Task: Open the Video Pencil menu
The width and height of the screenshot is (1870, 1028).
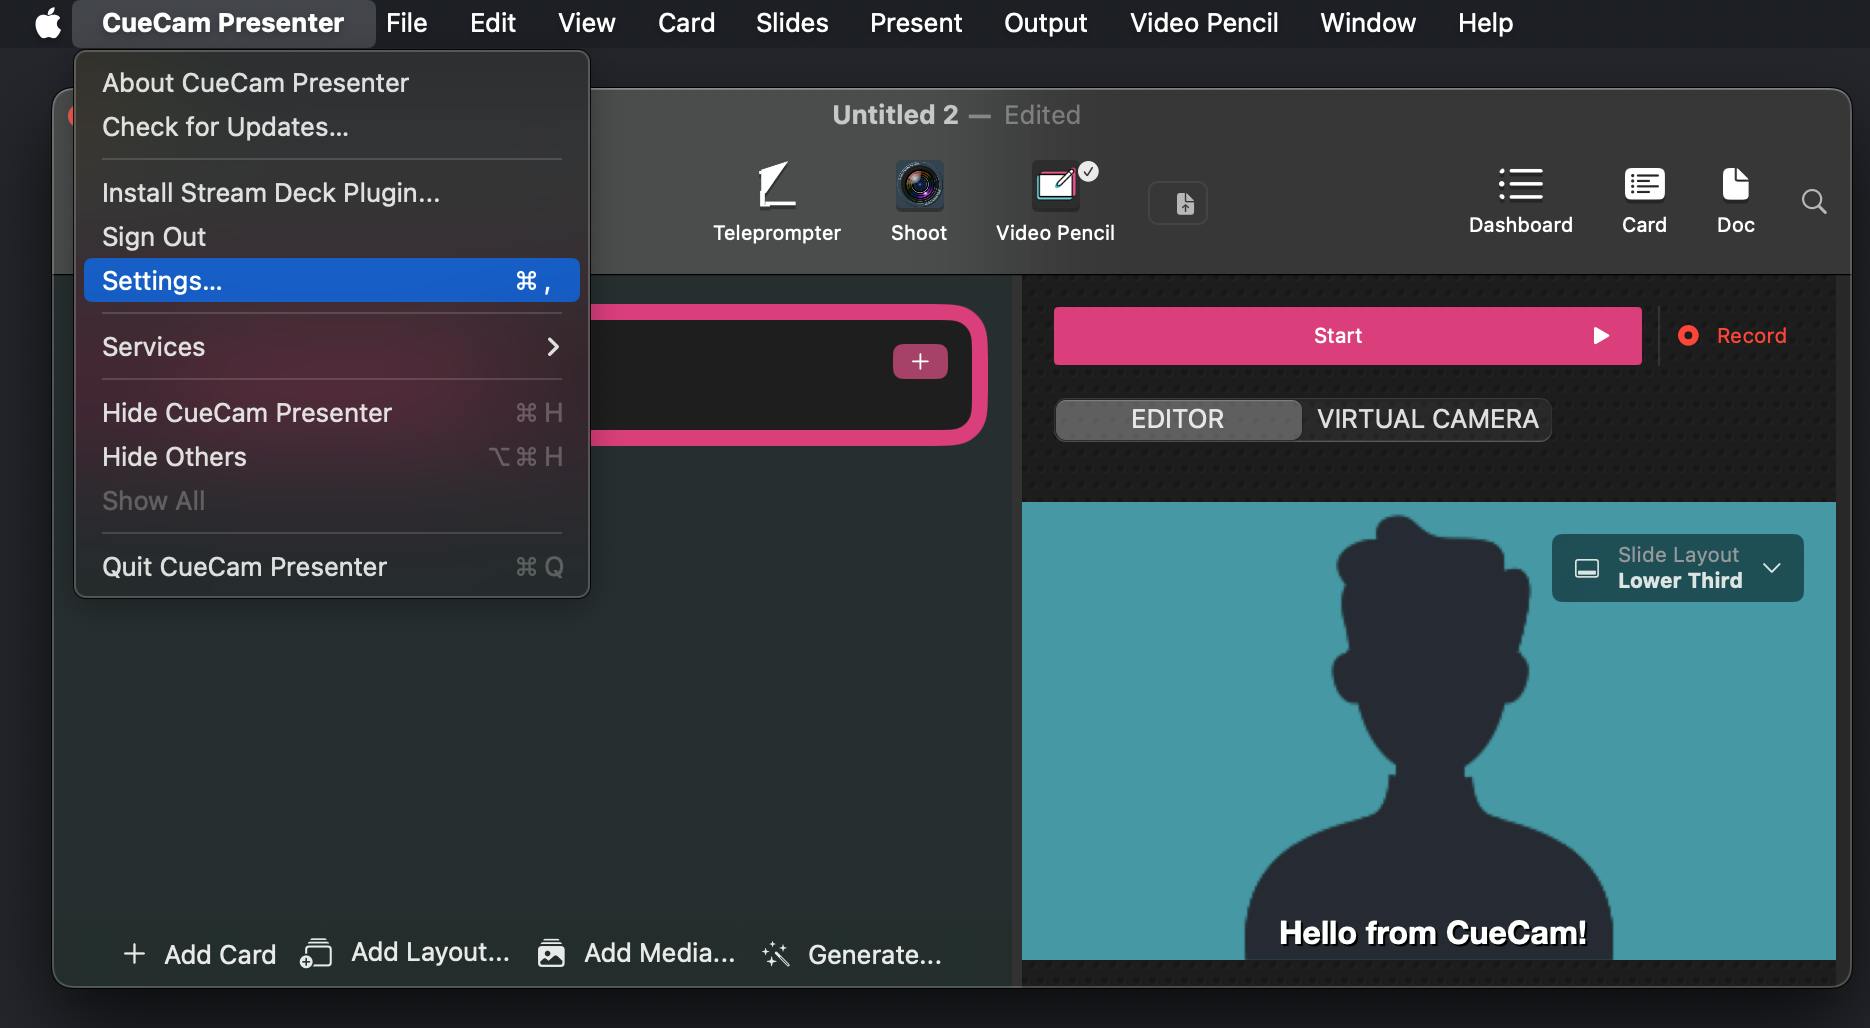Action: (x=1204, y=23)
